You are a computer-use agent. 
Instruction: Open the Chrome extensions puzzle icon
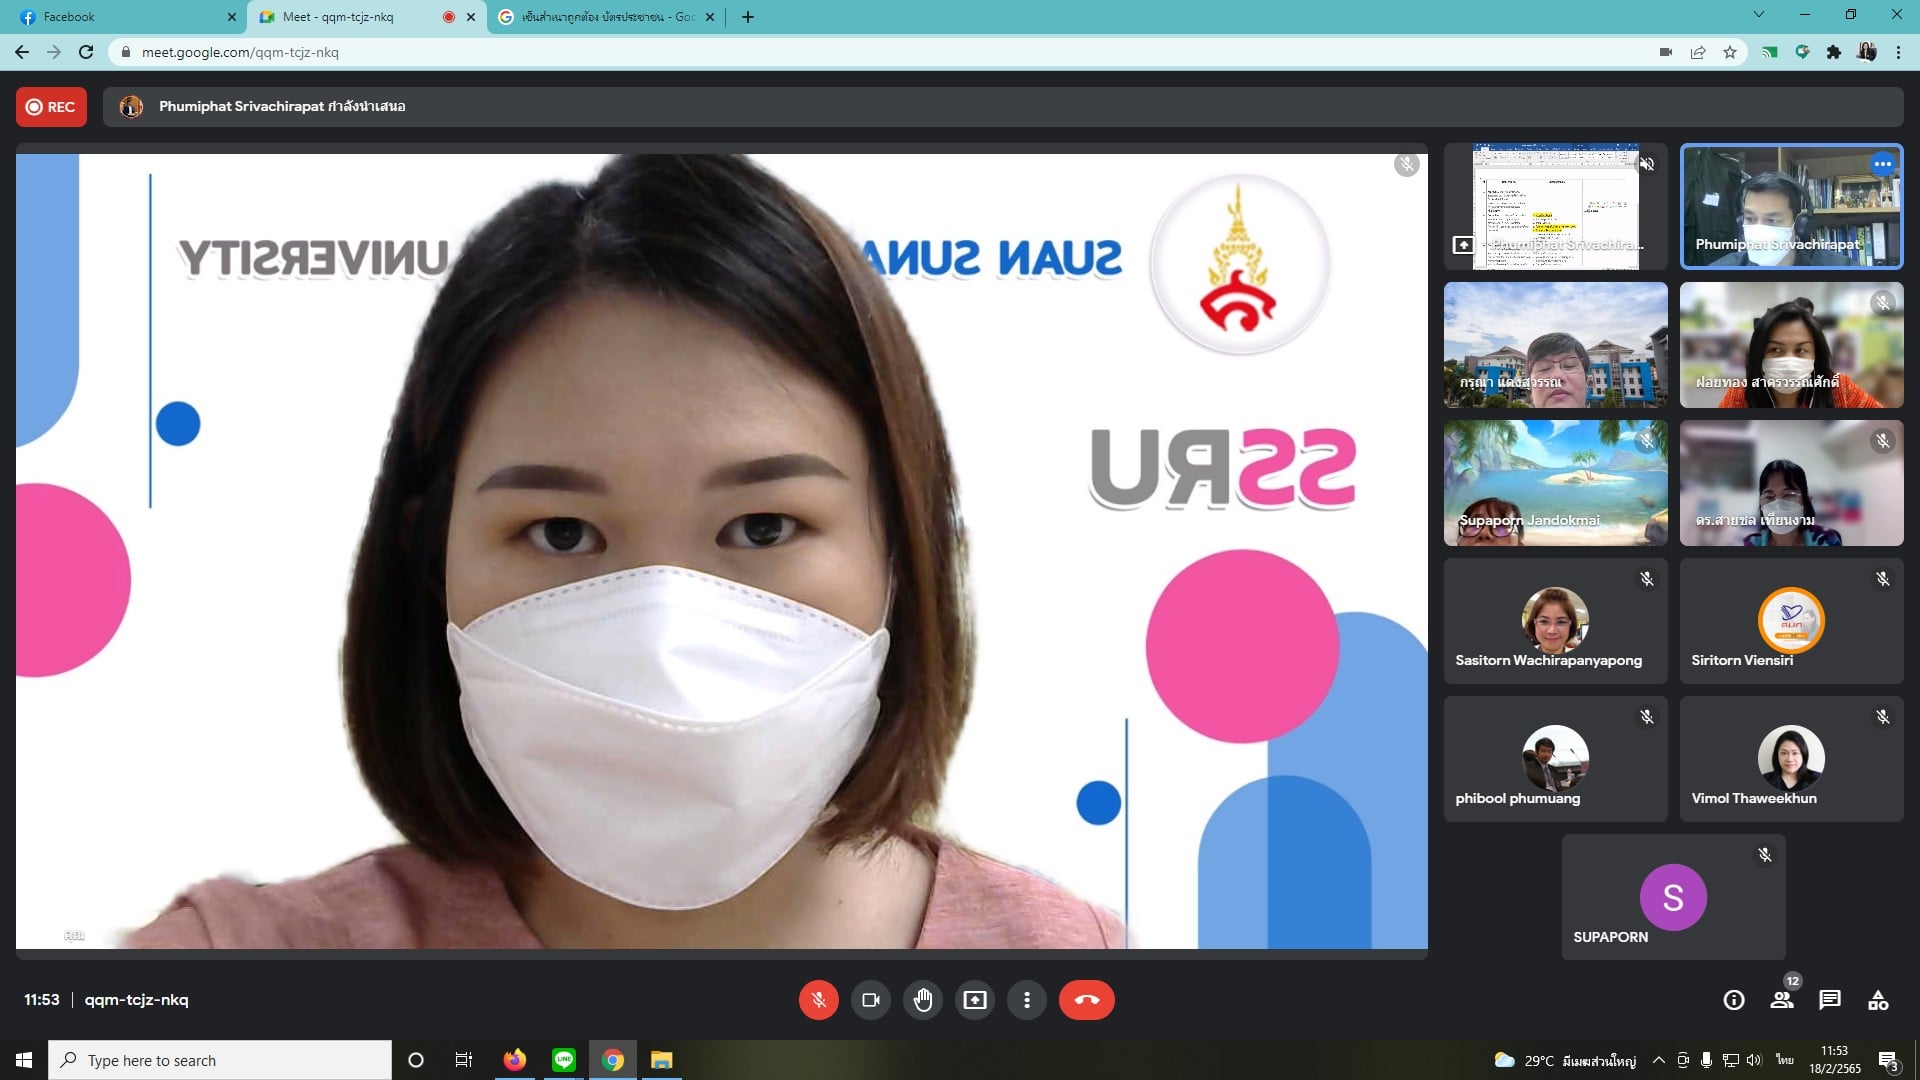[1833, 53]
